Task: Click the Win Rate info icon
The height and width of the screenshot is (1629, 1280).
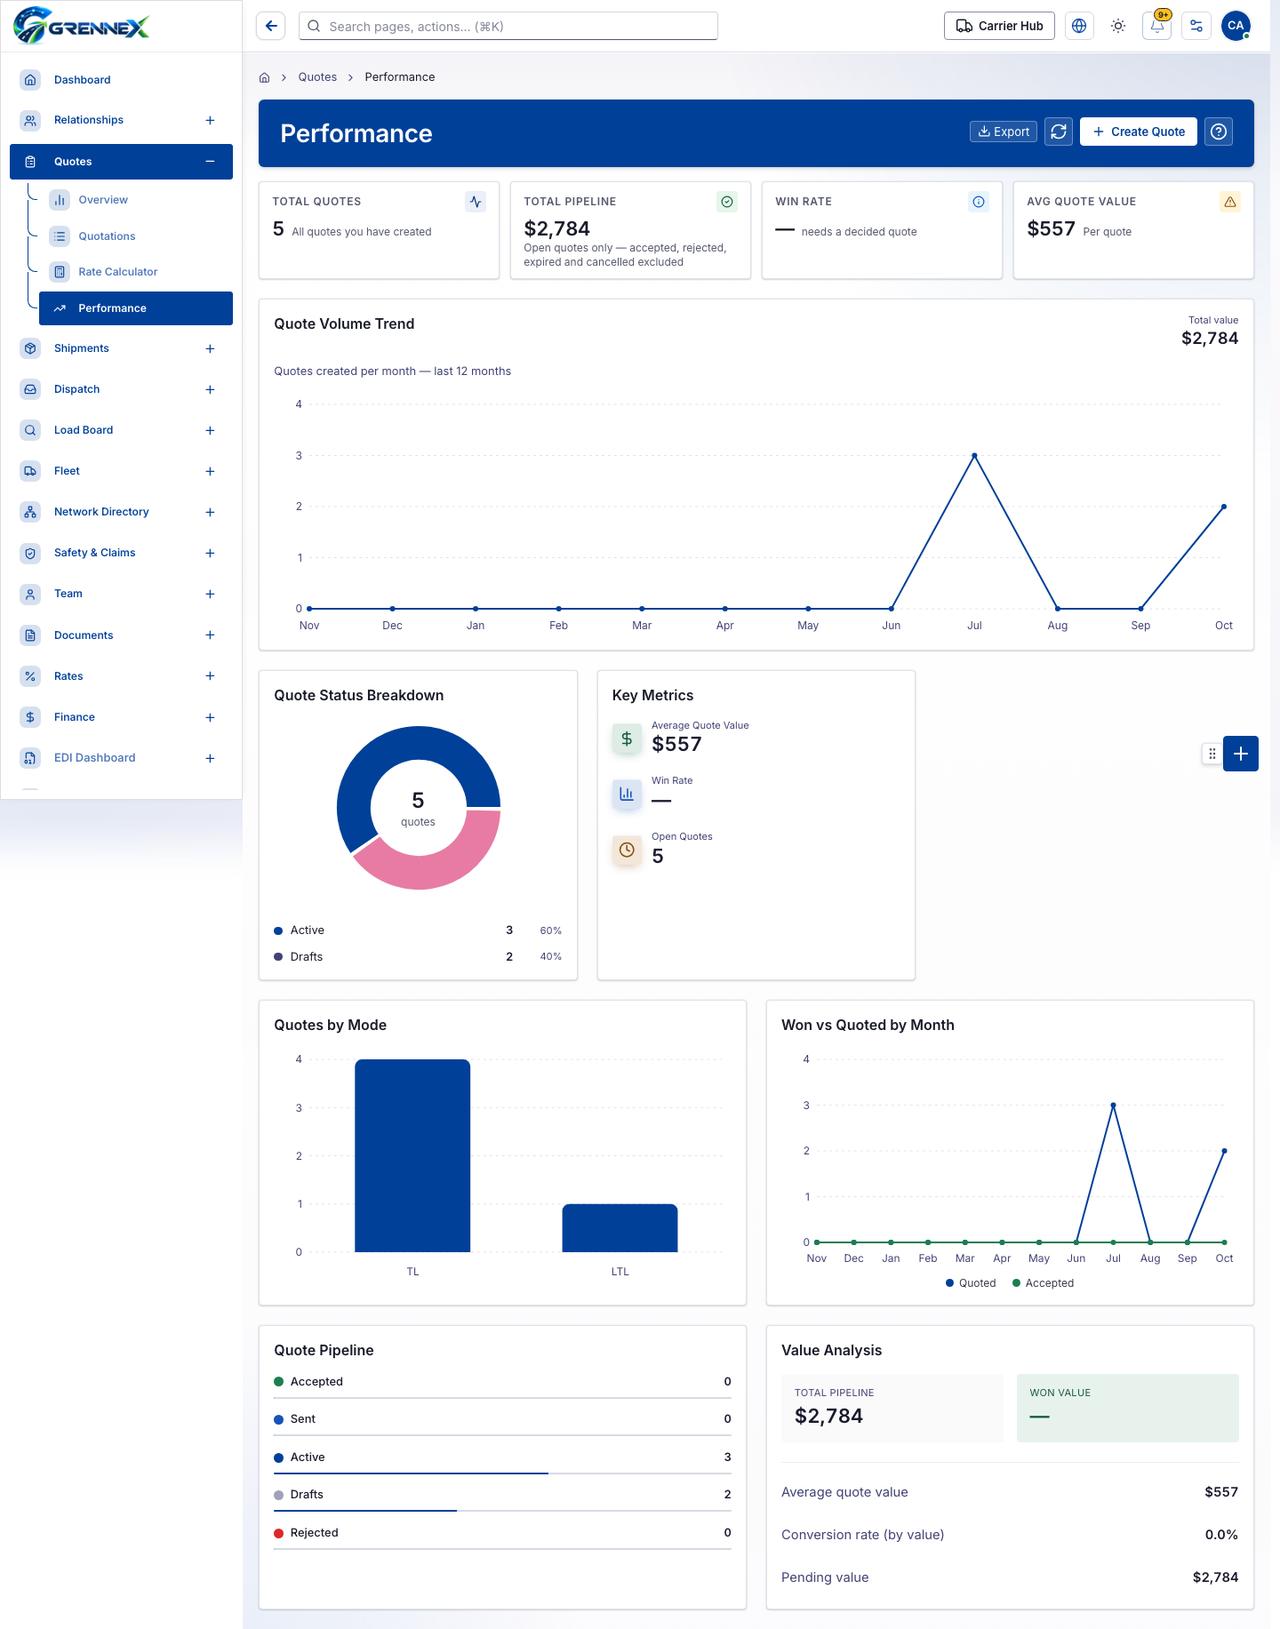Action: (978, 202)
